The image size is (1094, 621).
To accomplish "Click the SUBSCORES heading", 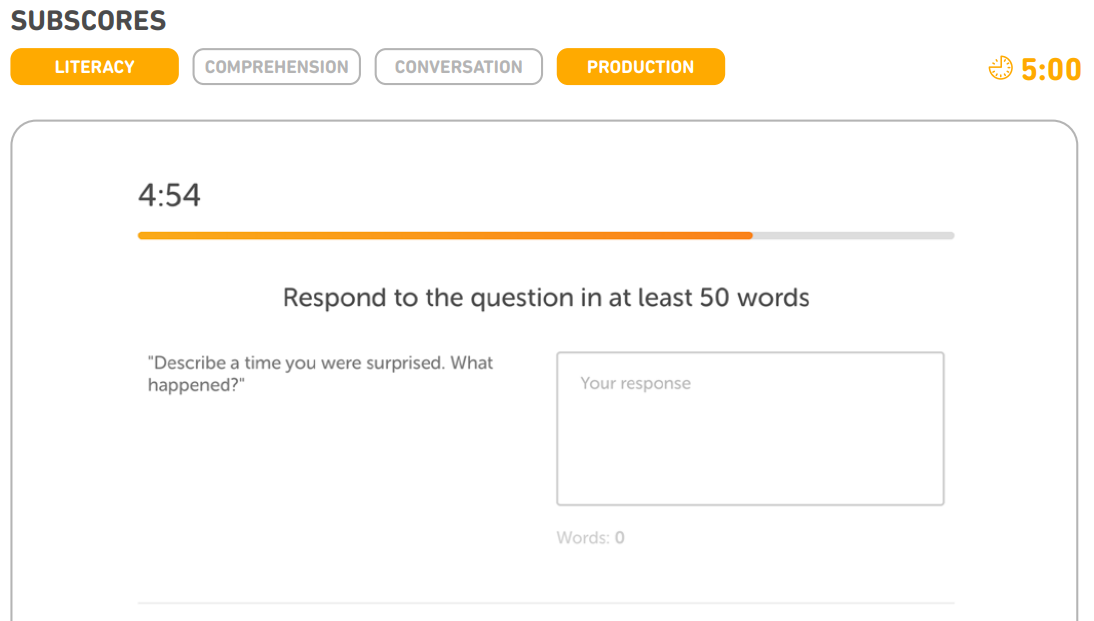I will [88, 20].
